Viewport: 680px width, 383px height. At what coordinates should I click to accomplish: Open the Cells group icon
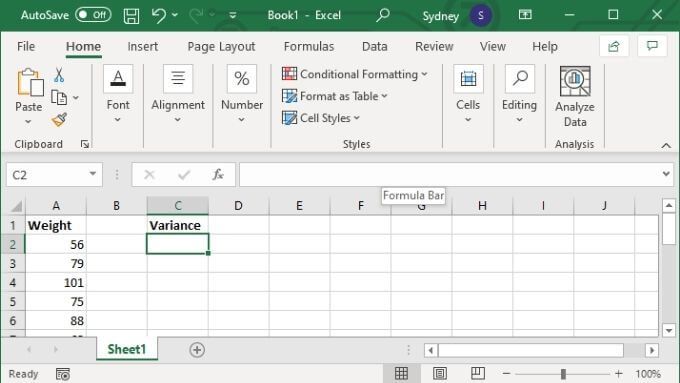pos(468,79)
